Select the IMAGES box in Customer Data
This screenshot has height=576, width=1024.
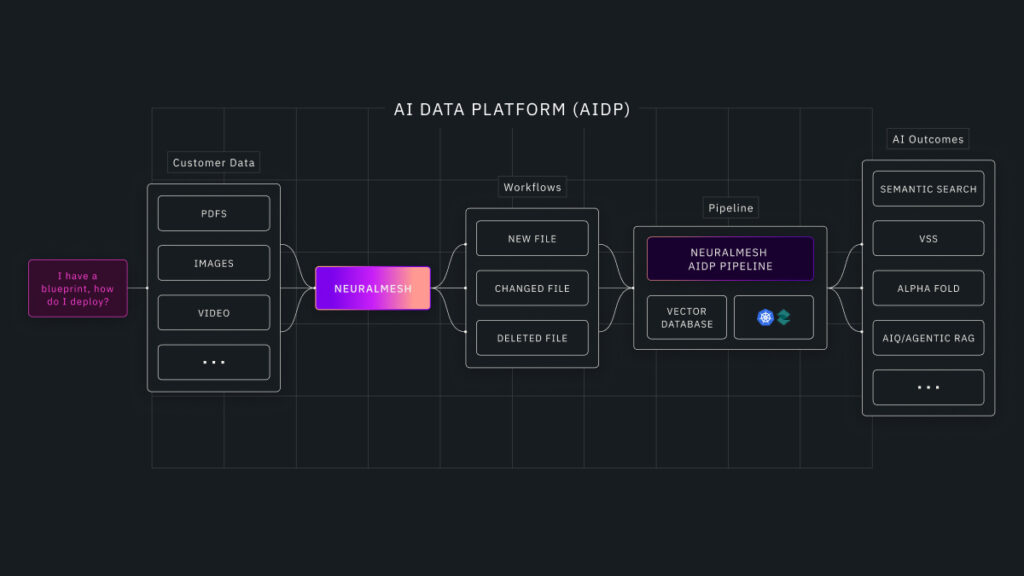point(214,263)
